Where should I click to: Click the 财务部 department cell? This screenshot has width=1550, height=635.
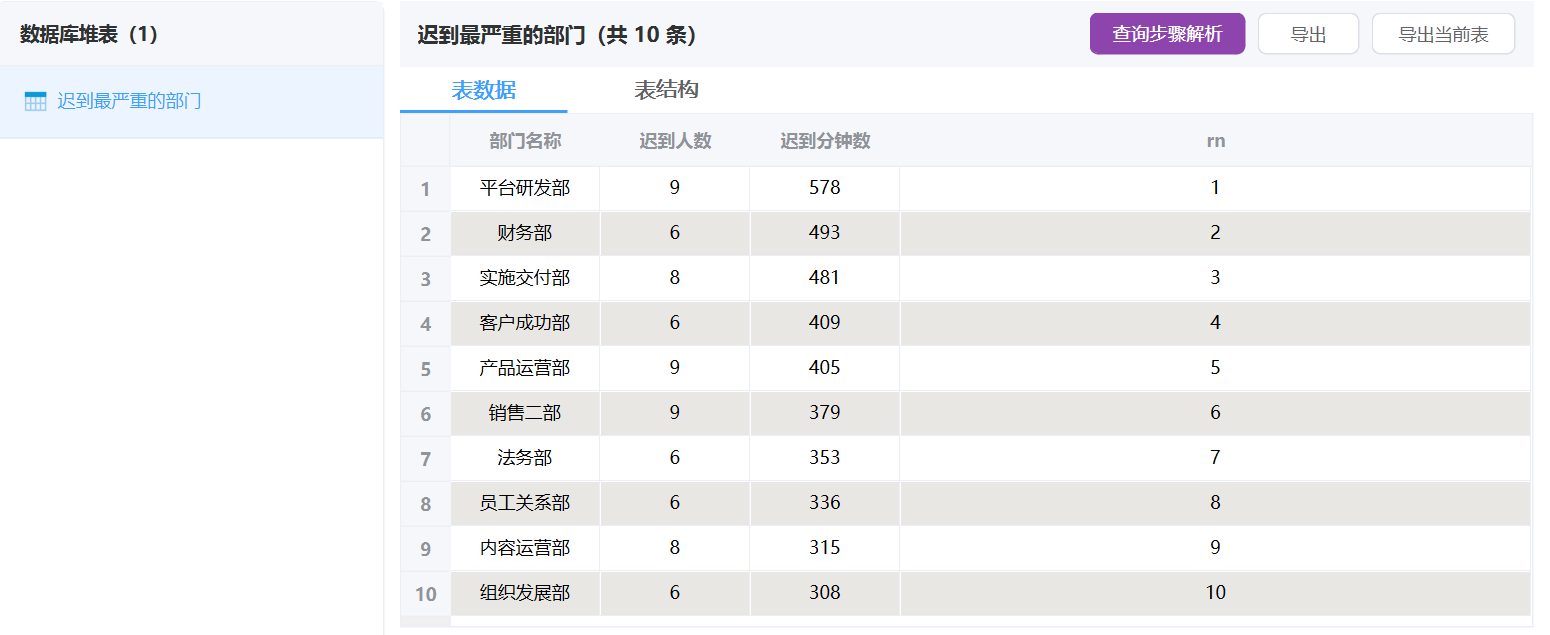pos(525,233)
